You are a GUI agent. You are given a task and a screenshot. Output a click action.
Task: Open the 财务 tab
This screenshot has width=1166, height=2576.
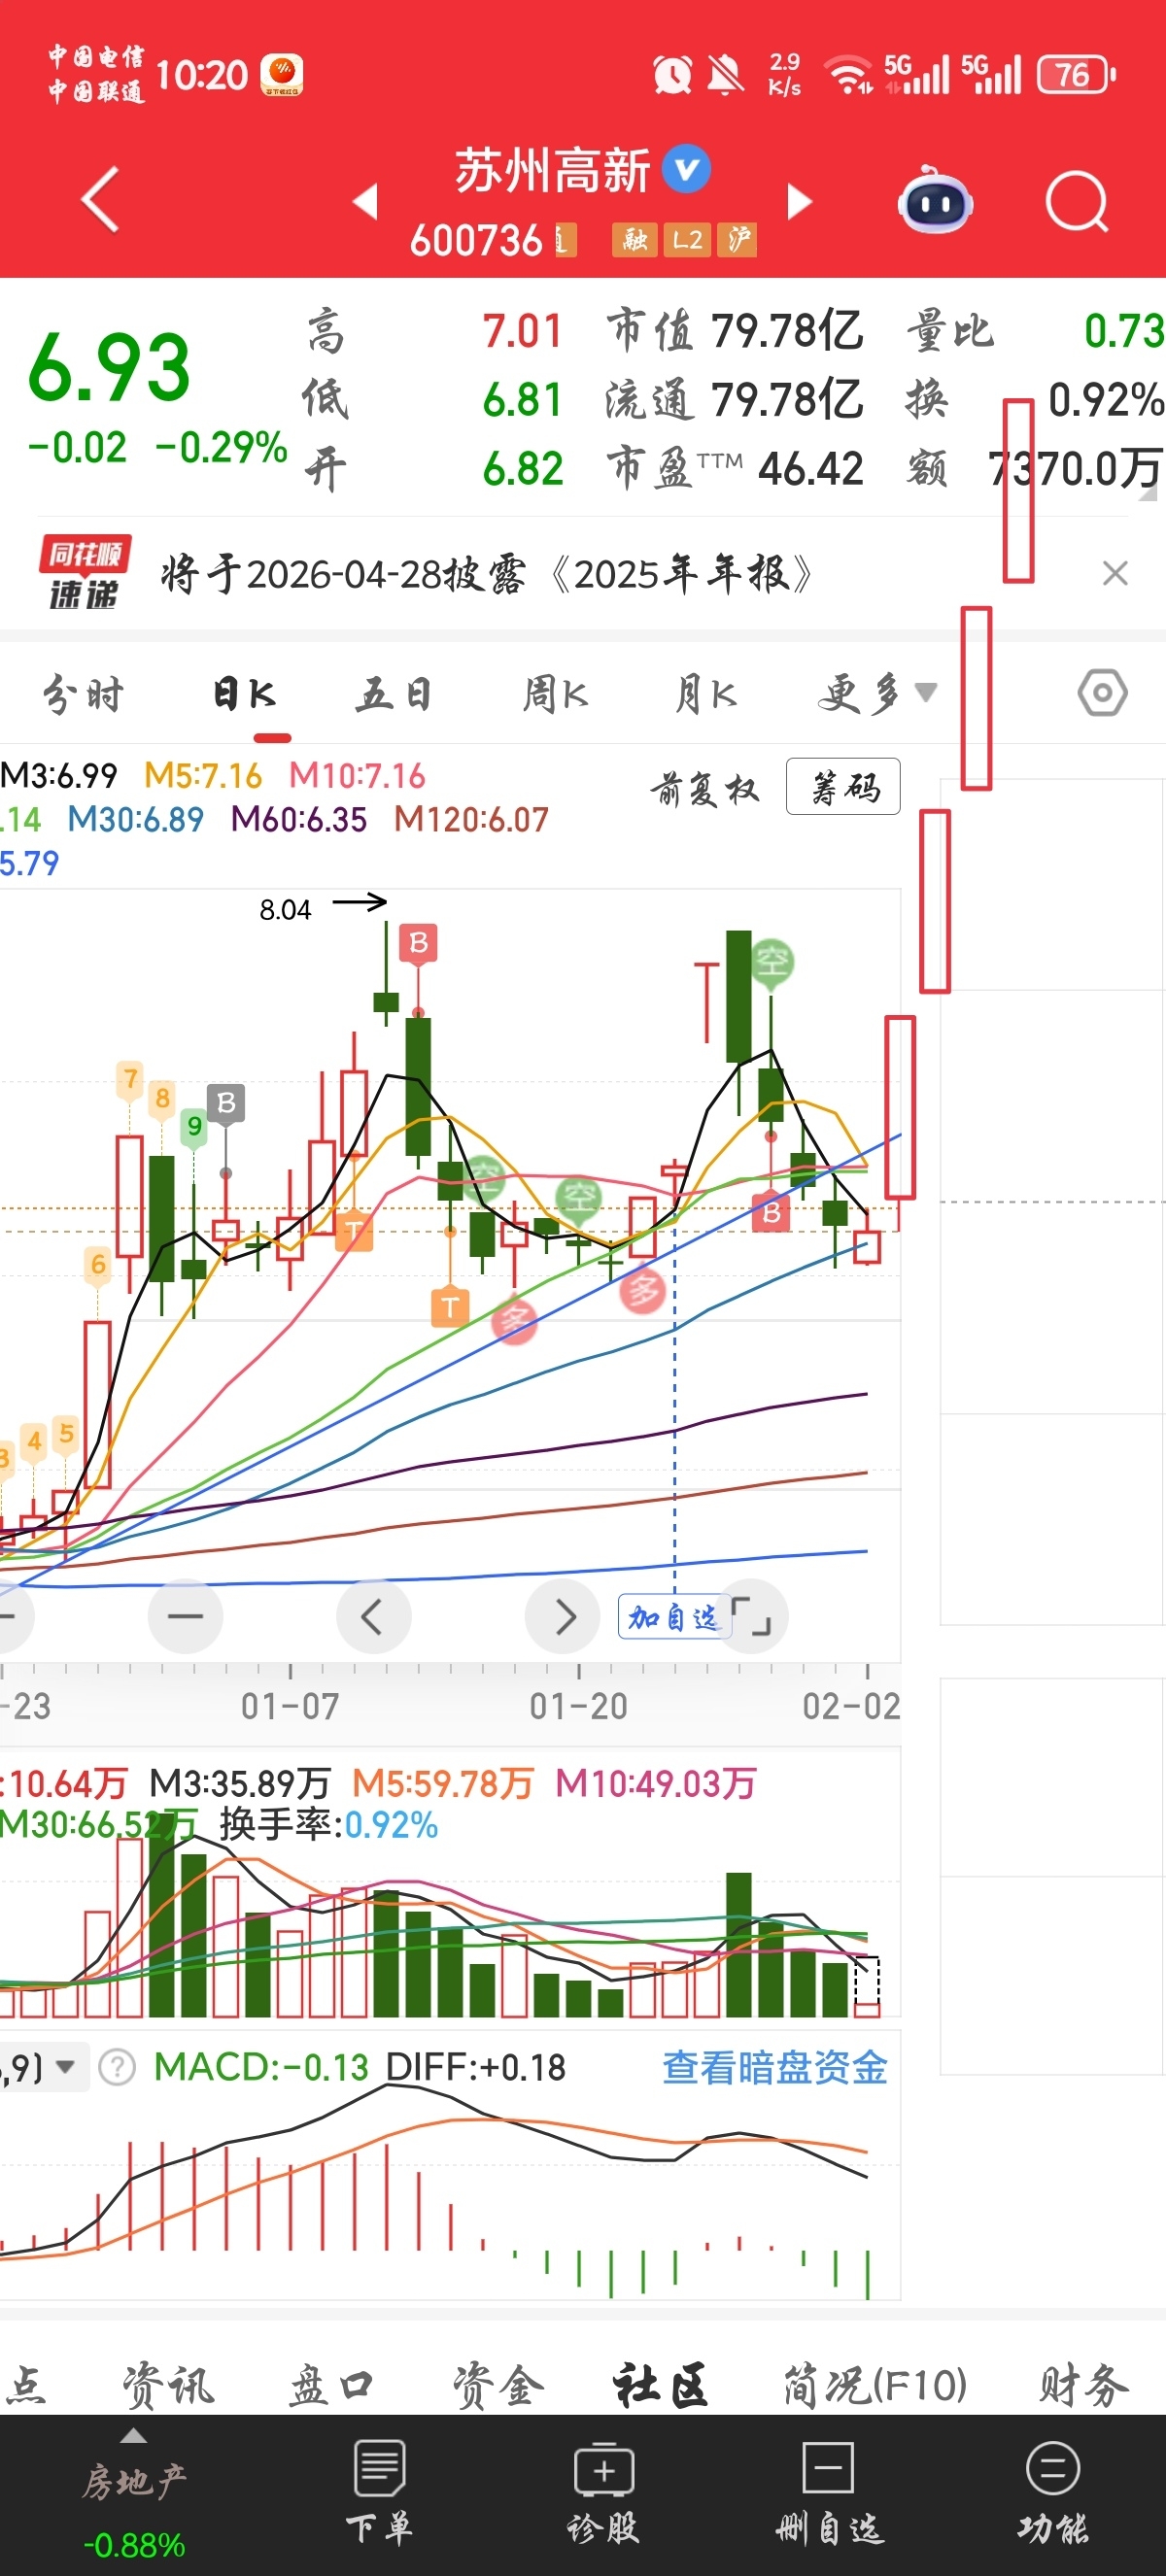click(1084, 2385)
